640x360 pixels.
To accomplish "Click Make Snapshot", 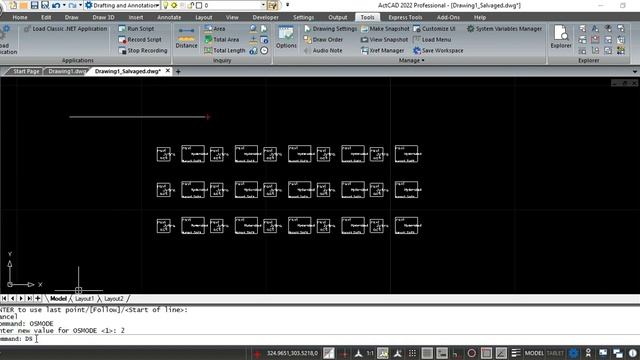I will point(385,29).
